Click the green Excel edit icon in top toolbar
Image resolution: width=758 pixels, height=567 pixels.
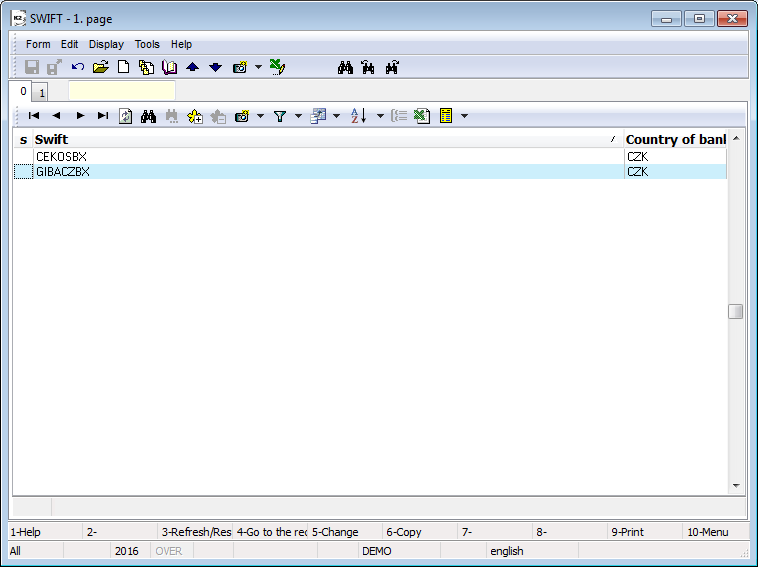click(x=277, y=67)
